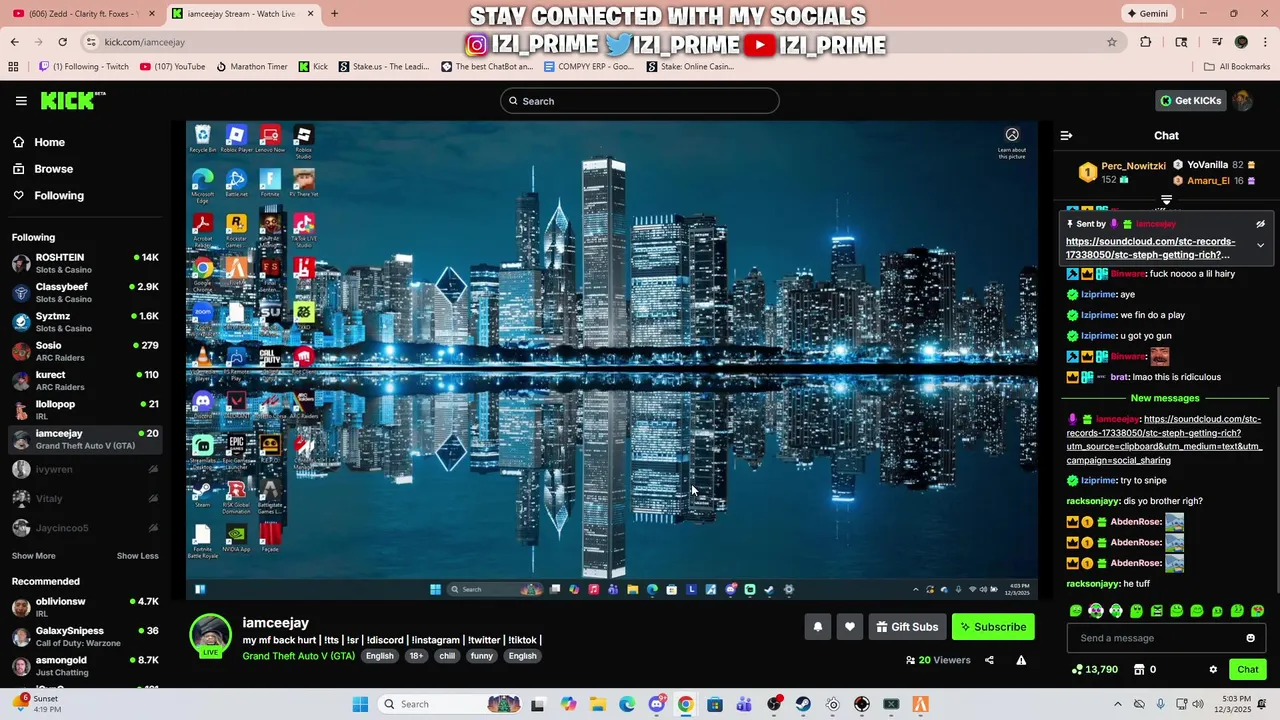Click the Subscribe button

coord(993,627)
